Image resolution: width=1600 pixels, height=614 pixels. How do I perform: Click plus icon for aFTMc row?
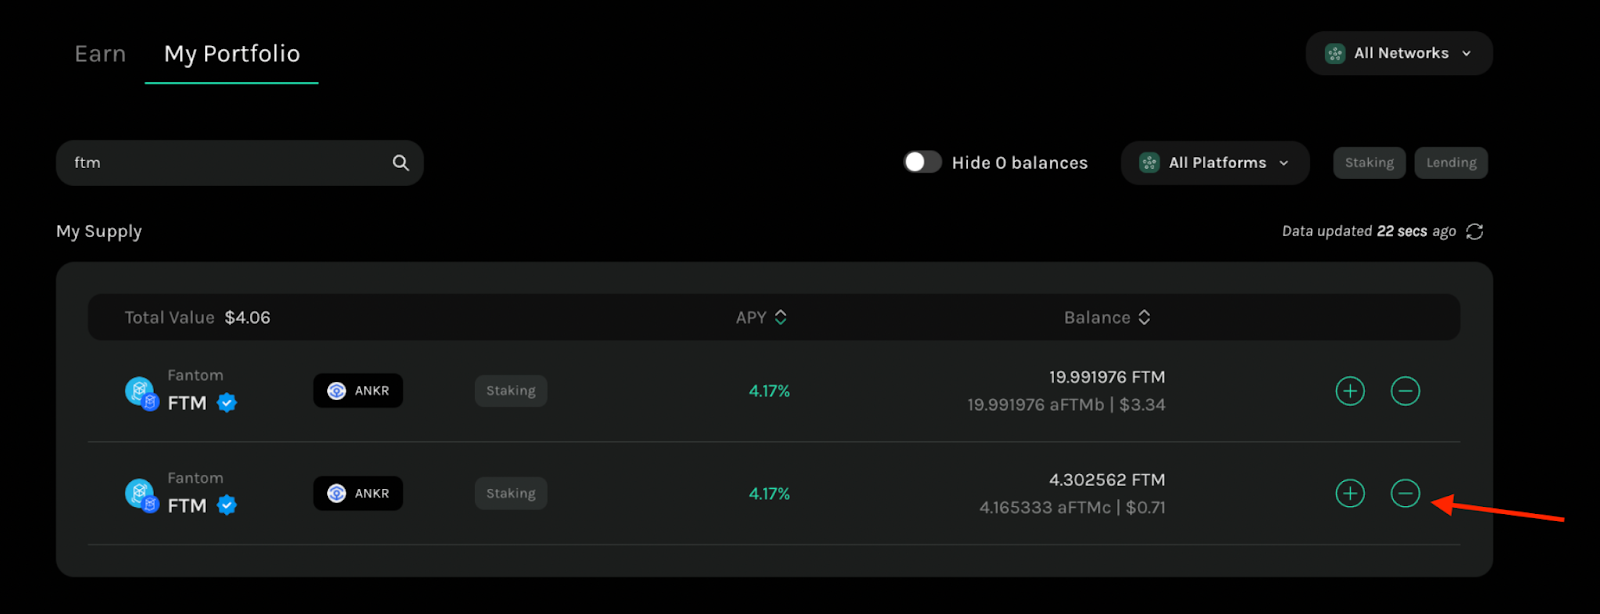[x=1350, y=494]
